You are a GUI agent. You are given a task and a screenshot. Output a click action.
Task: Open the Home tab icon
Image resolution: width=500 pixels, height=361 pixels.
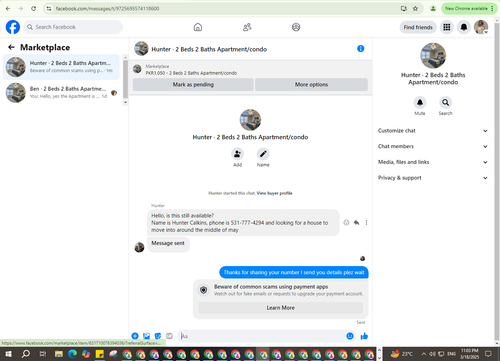point(198,27)
